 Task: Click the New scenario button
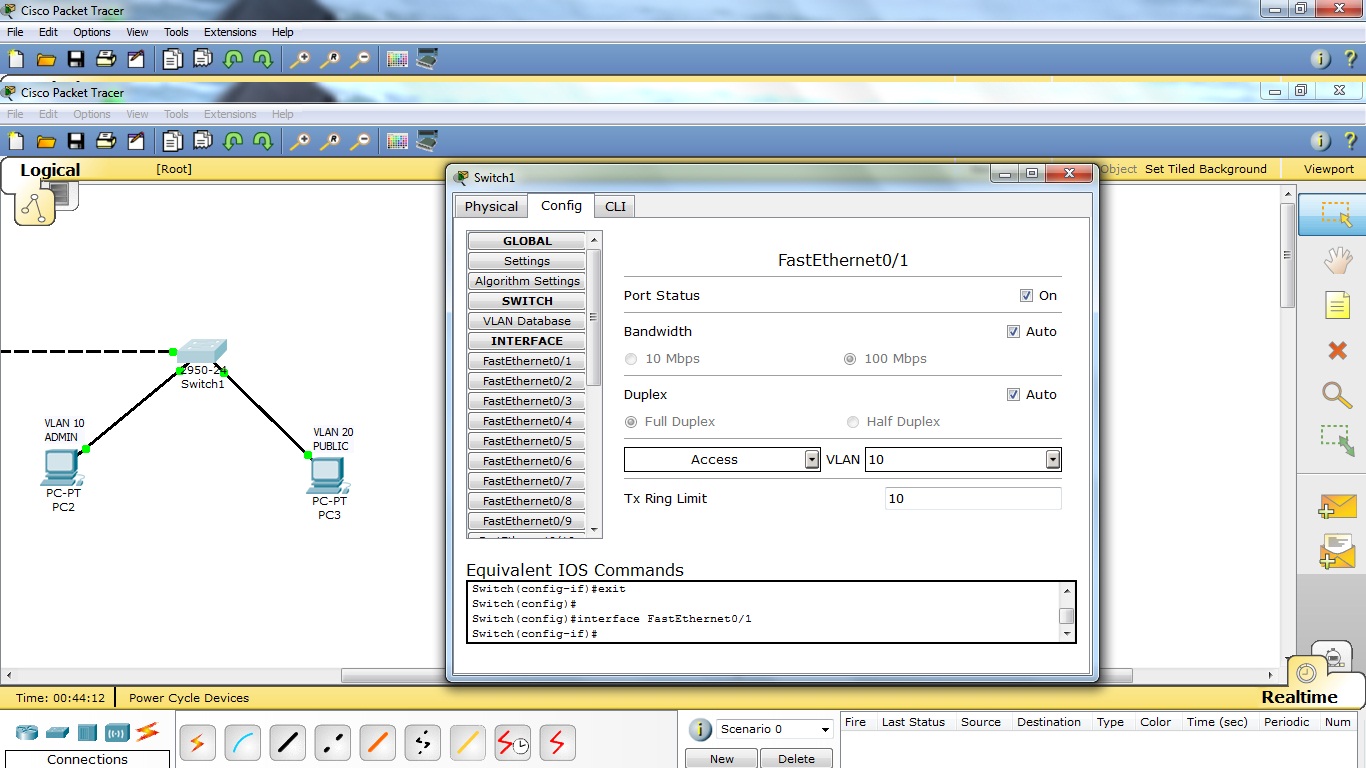[722, 758]
